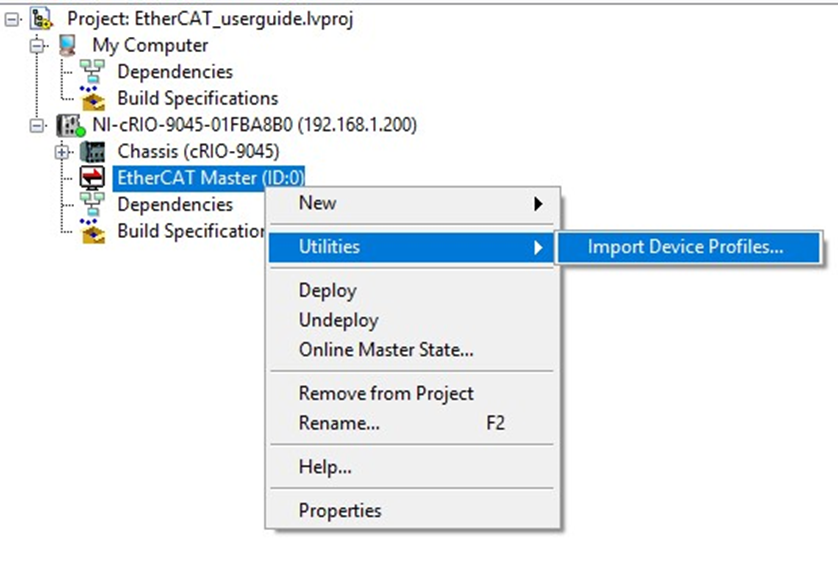Click the Chassis (cRIO-9045) icon
This screenshot has width=838, height=567.
coord(92,152)
